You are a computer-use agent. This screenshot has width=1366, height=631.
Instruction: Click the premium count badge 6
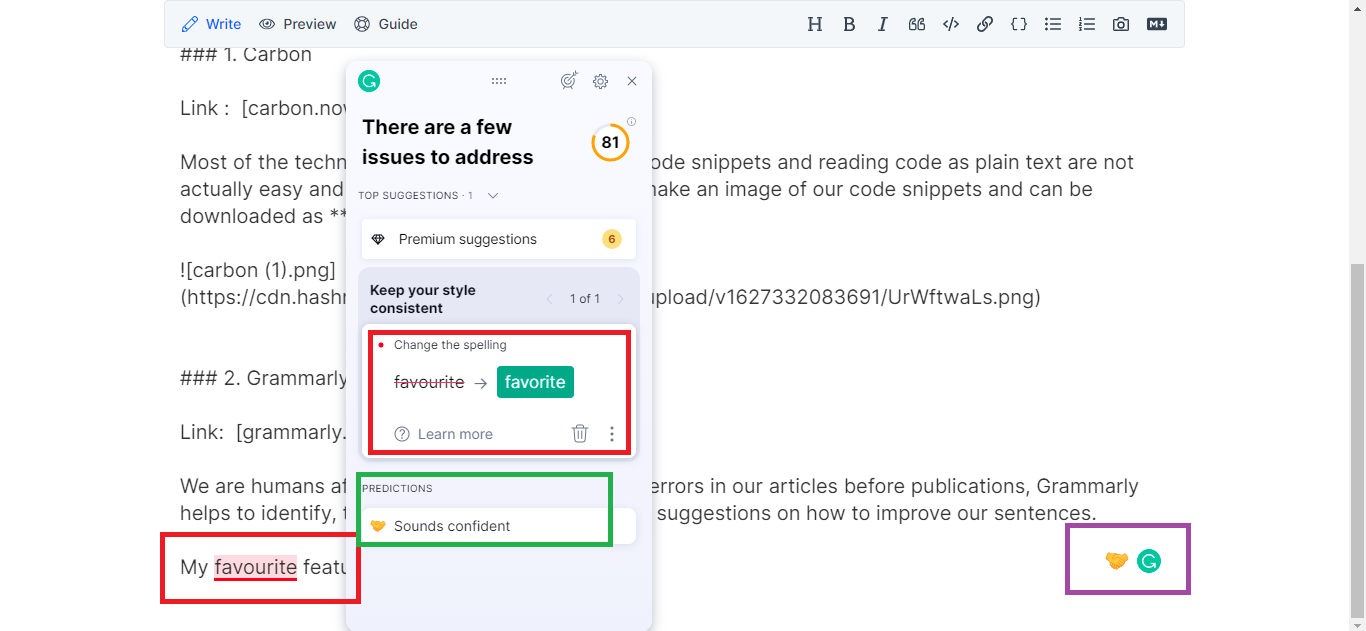612,239
